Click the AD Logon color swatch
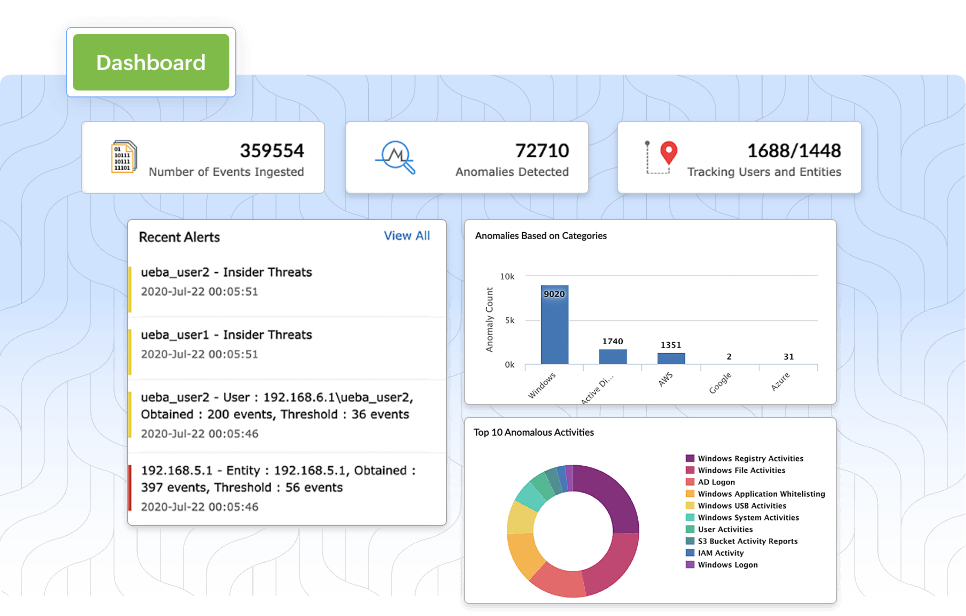This screenshot has width=966, height=616. coord(690,482)
